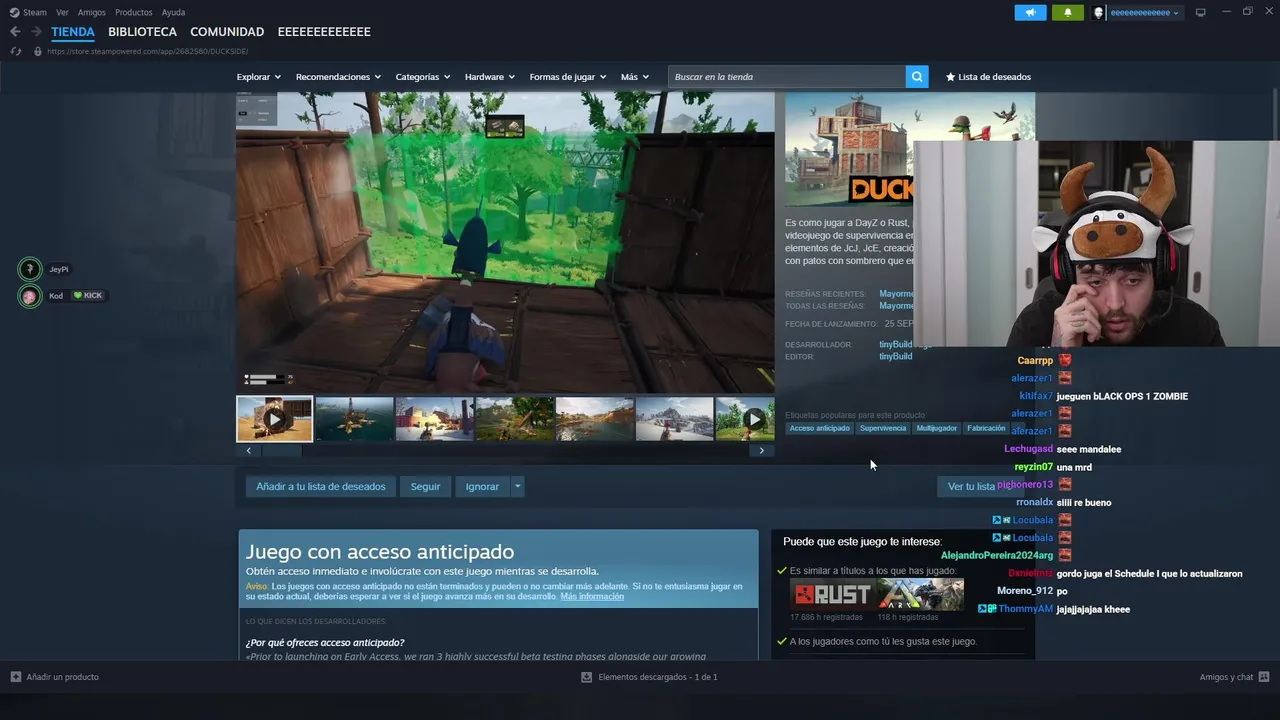The width and height of the screenshot is (1280, 720).
Task: Open the Productos menu
Action: pyautogui.click(x=134, y=12)
